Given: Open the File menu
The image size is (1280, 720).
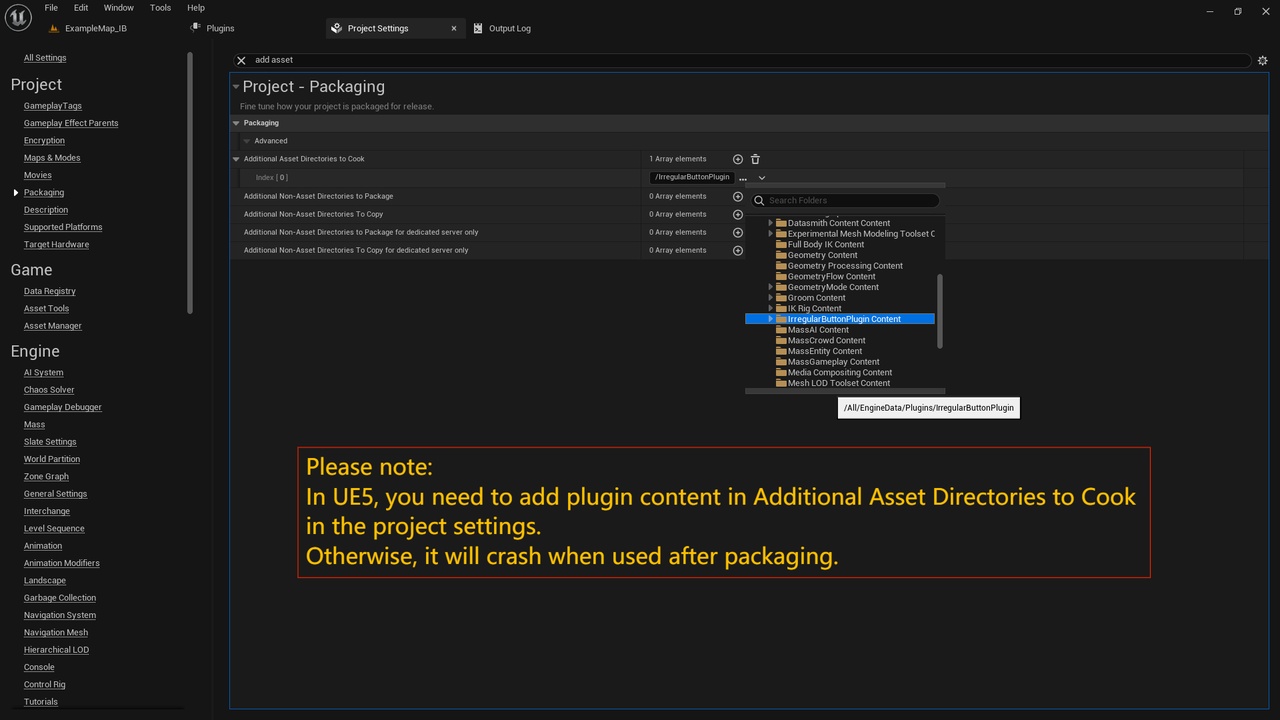Looking at the screenshot, I should pyautogui.click(x=51, y=8).
